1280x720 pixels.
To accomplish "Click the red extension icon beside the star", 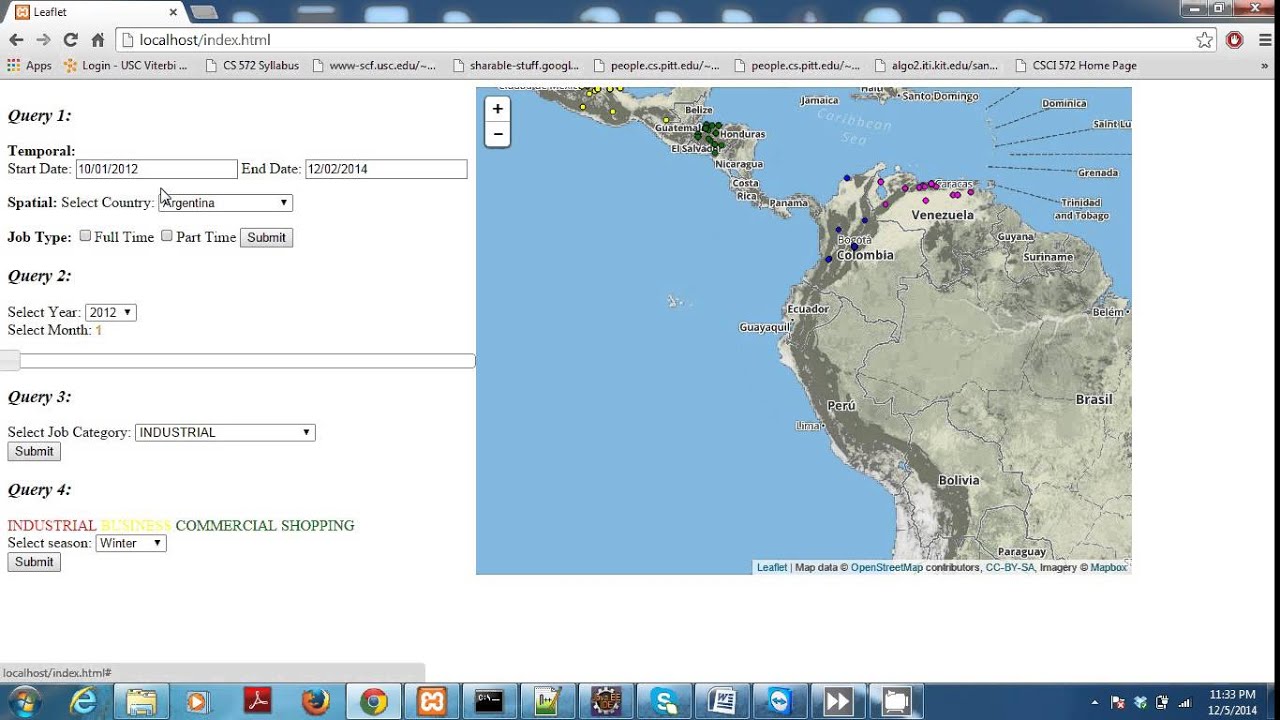I will [1235, 40].
